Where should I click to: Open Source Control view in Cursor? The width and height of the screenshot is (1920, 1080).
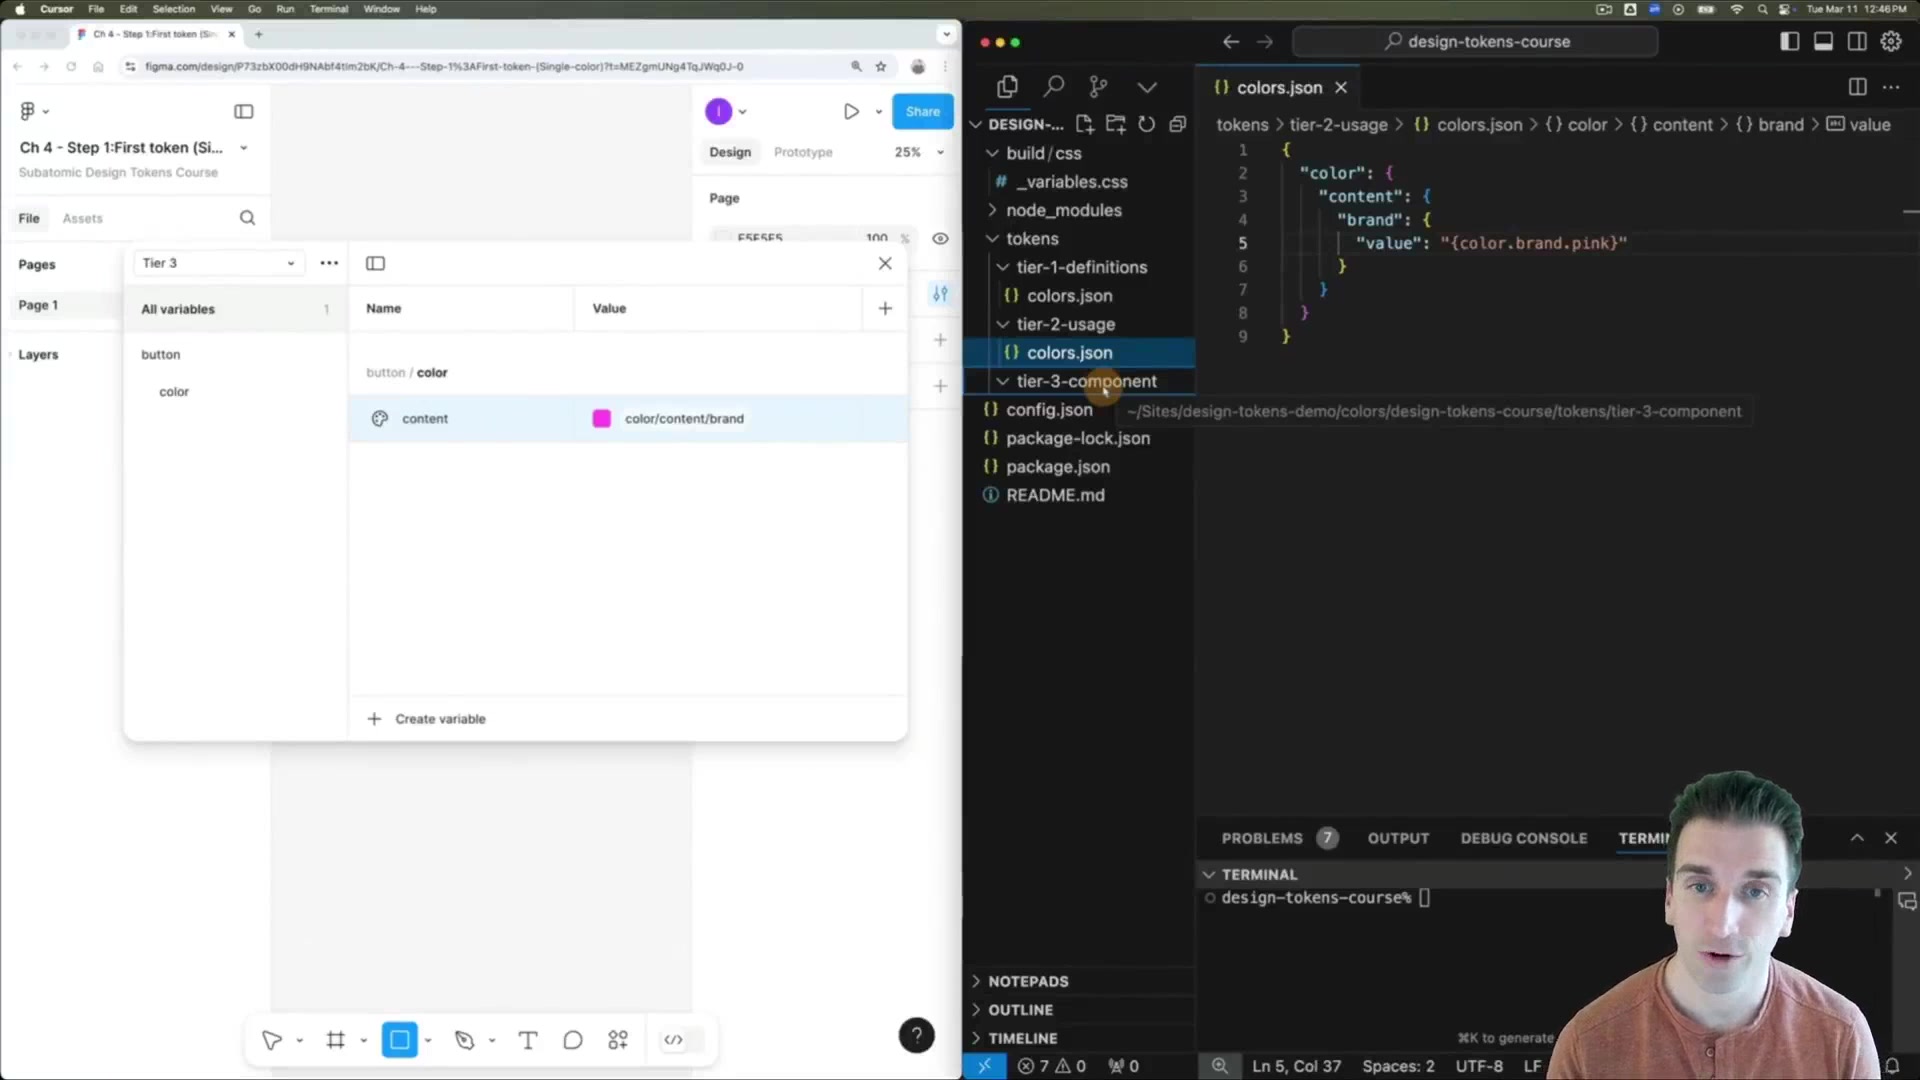pos(1098,87)
